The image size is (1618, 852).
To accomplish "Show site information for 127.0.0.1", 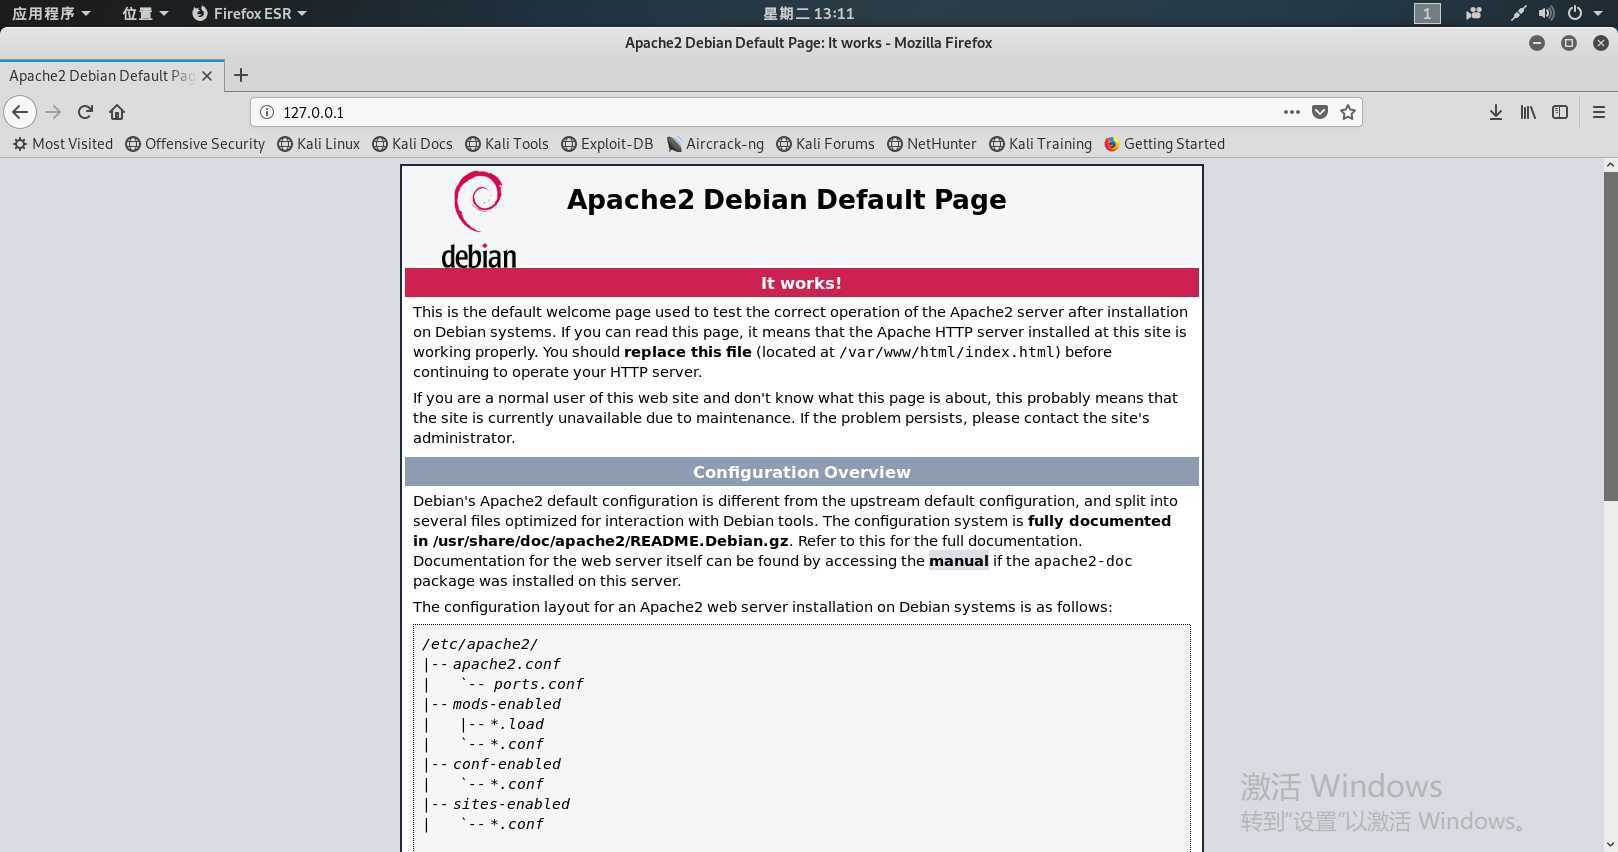I will [267, 112].
